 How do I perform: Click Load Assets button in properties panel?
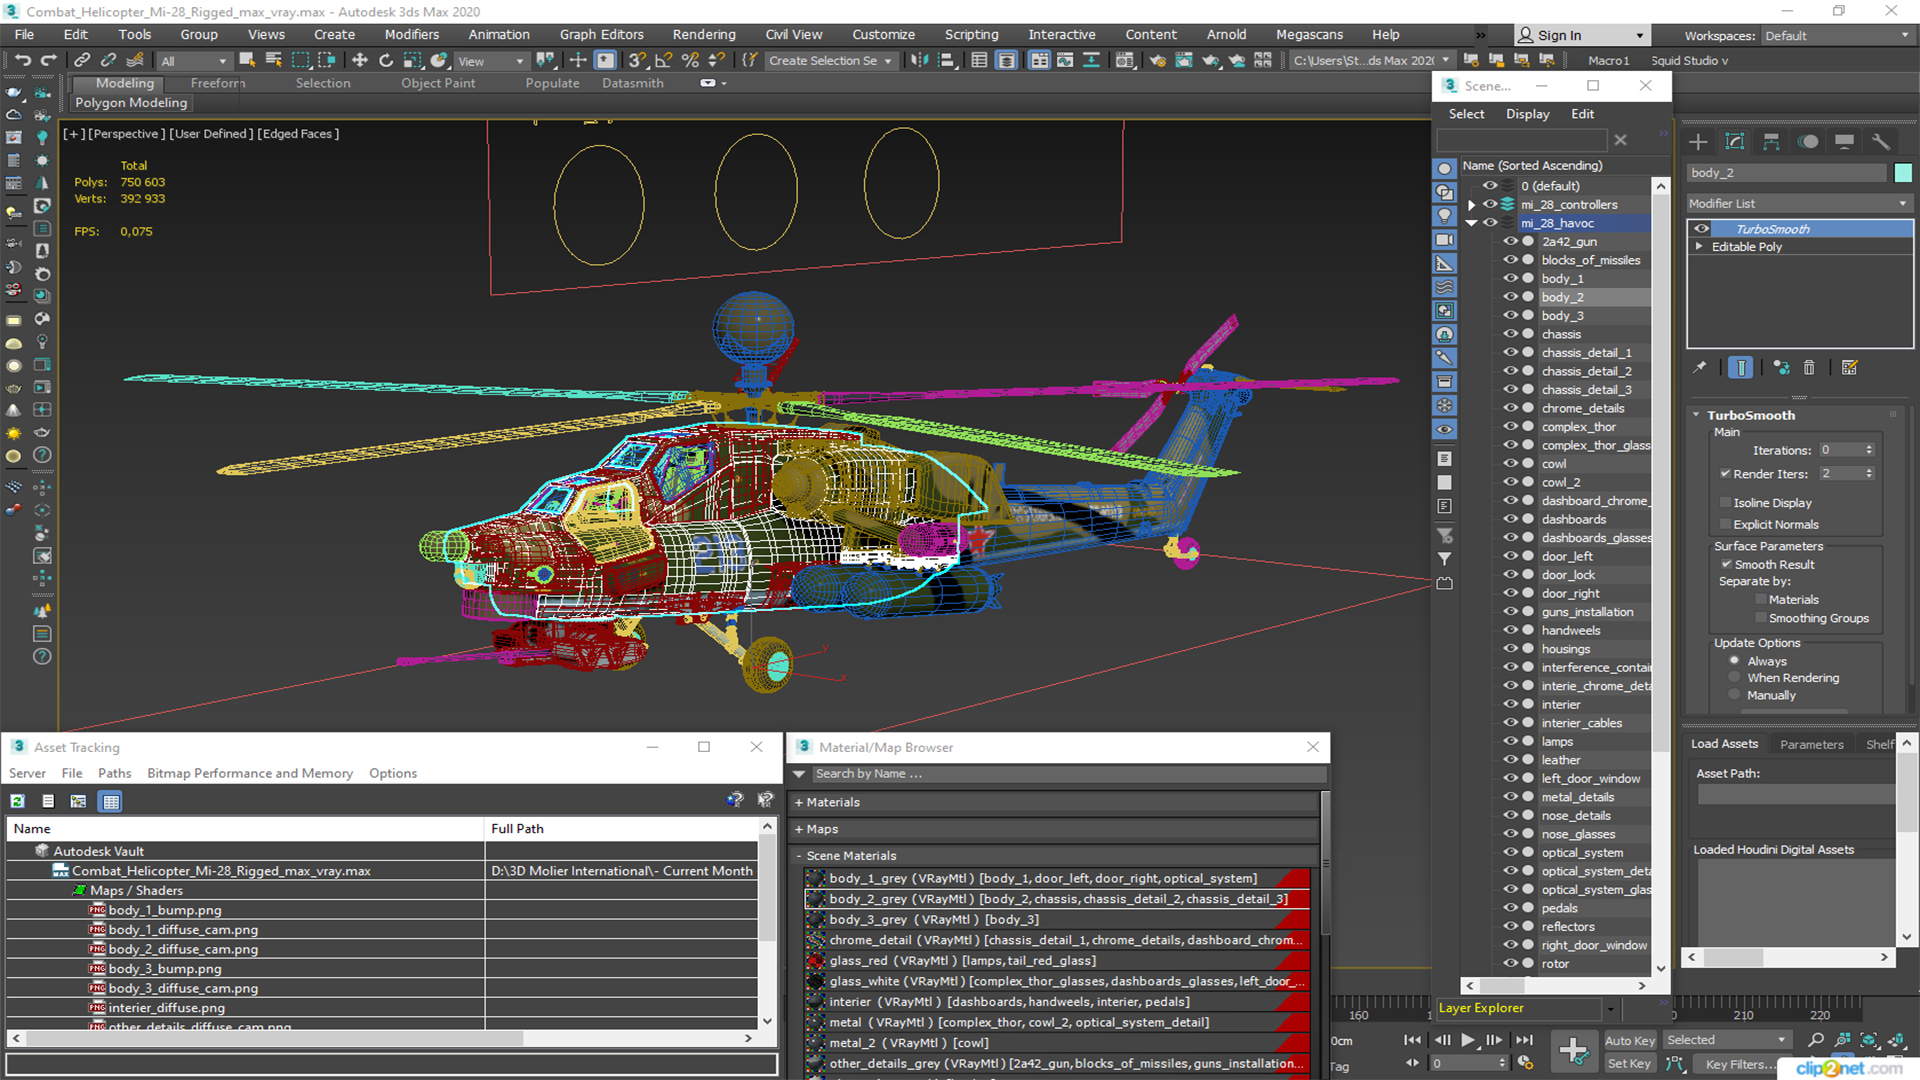[x=1729, y=745]
